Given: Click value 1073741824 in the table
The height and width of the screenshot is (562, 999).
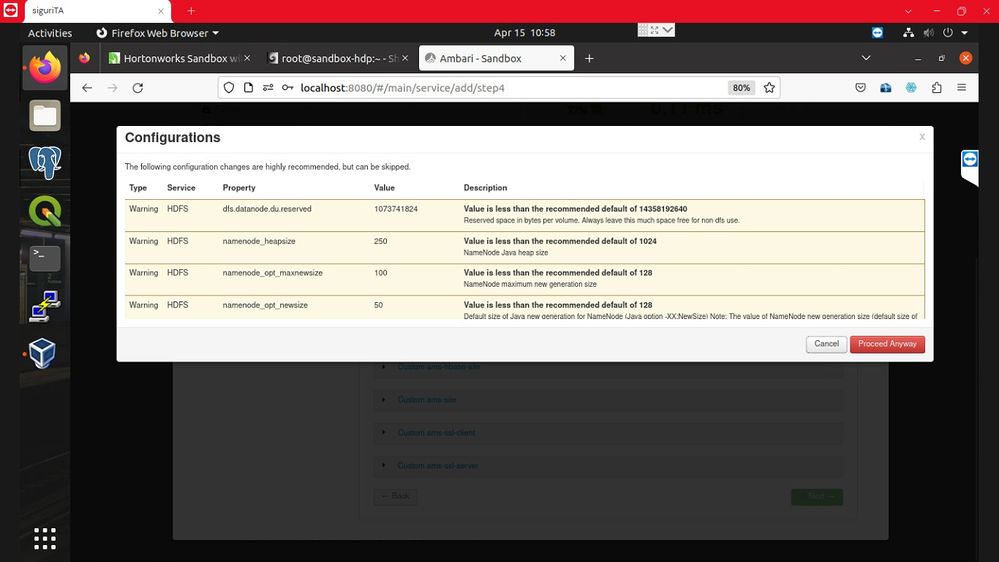Looking at the screenshot, I should click(x=396, y=209).
